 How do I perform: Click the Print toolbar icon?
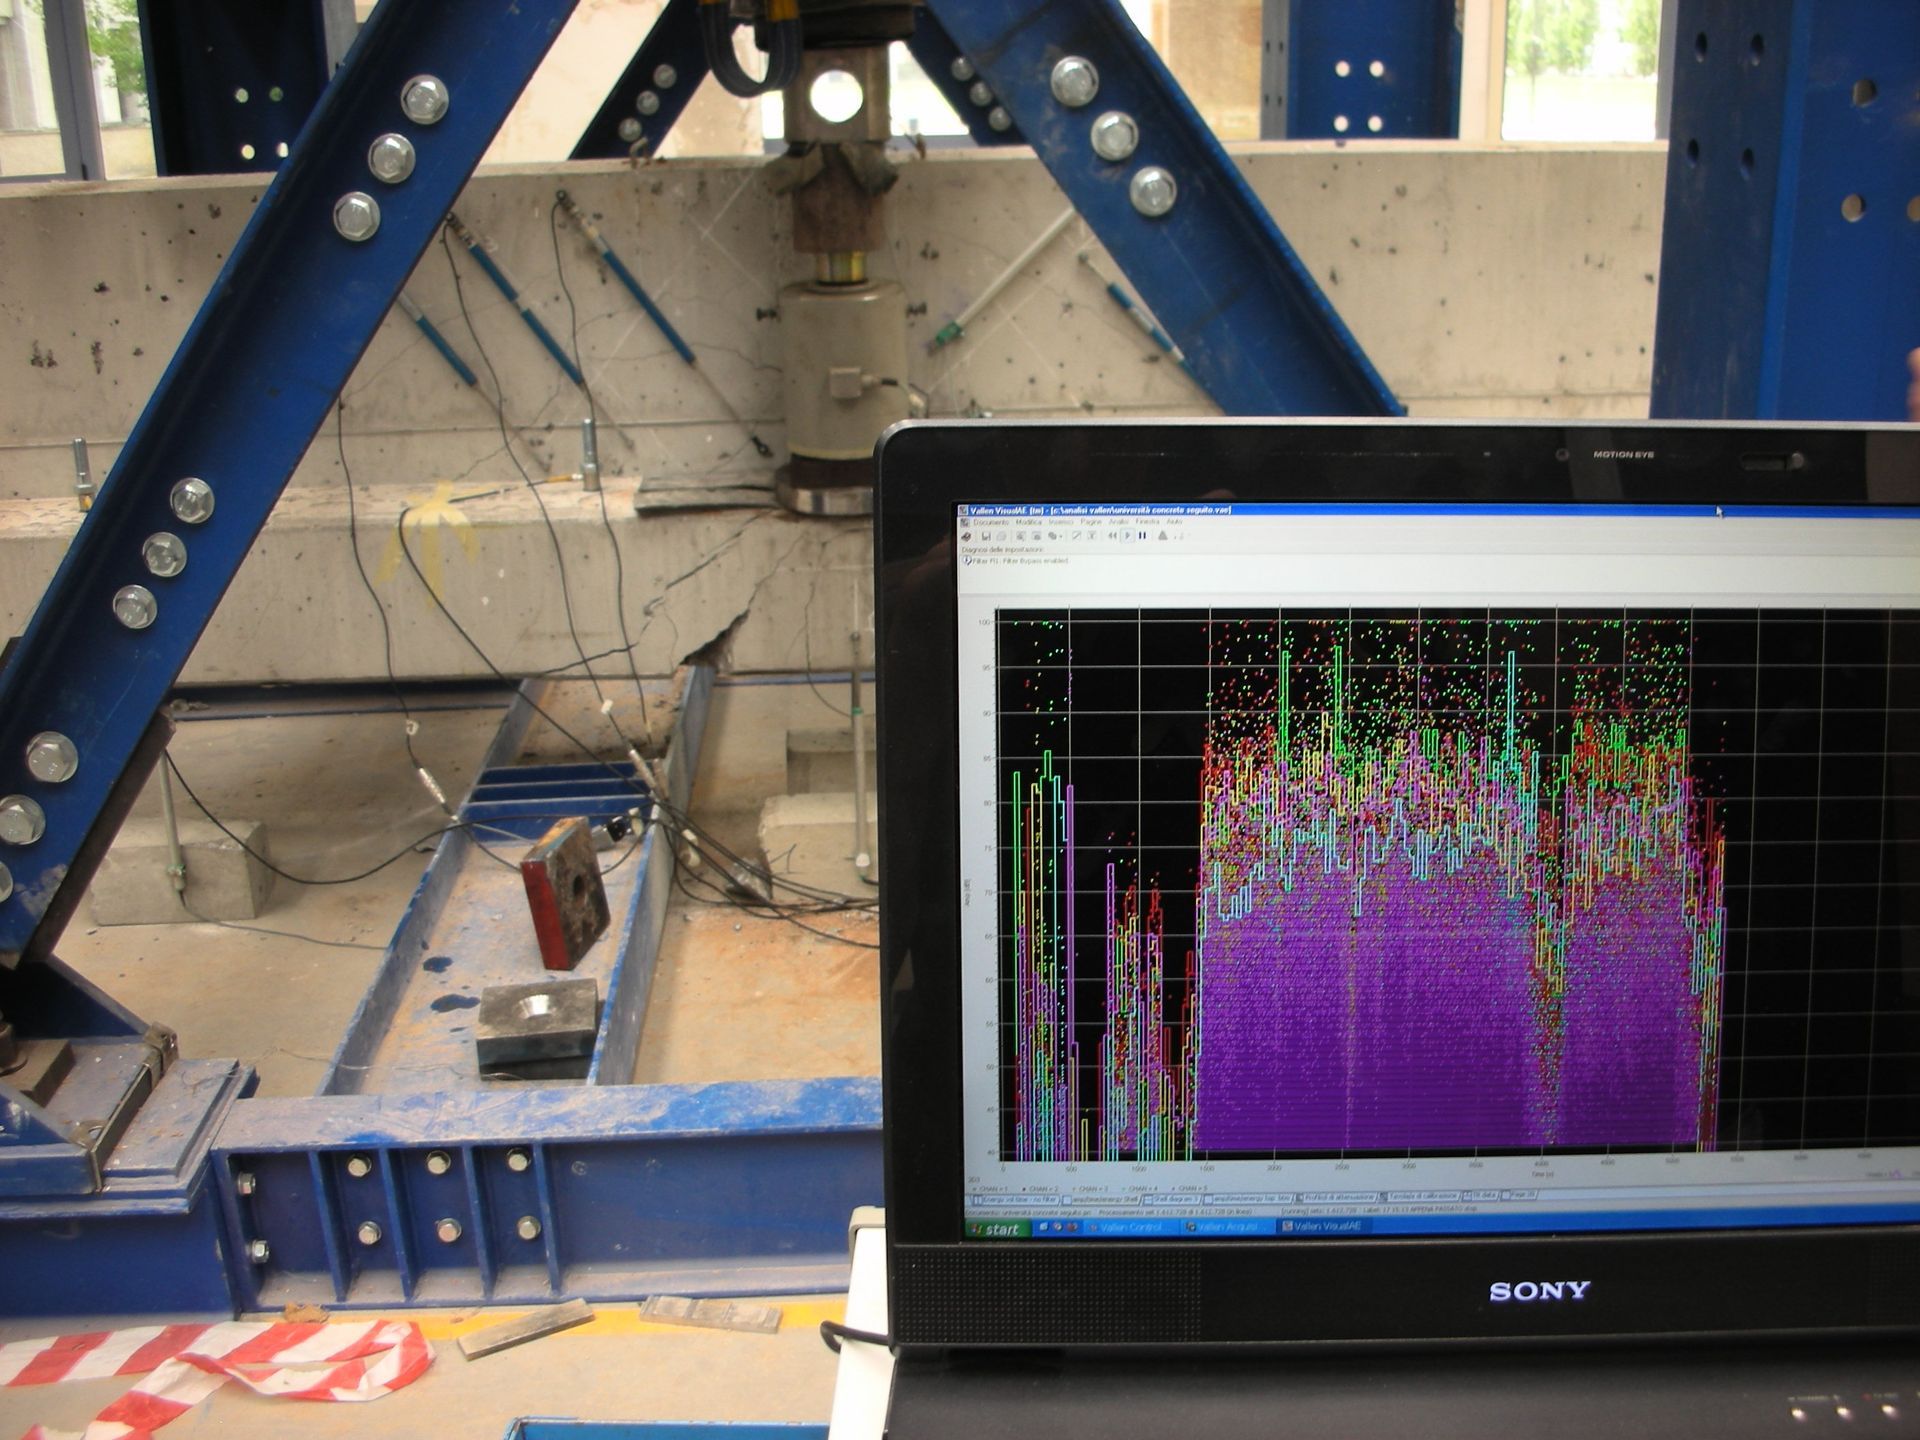pos(1036,536)
